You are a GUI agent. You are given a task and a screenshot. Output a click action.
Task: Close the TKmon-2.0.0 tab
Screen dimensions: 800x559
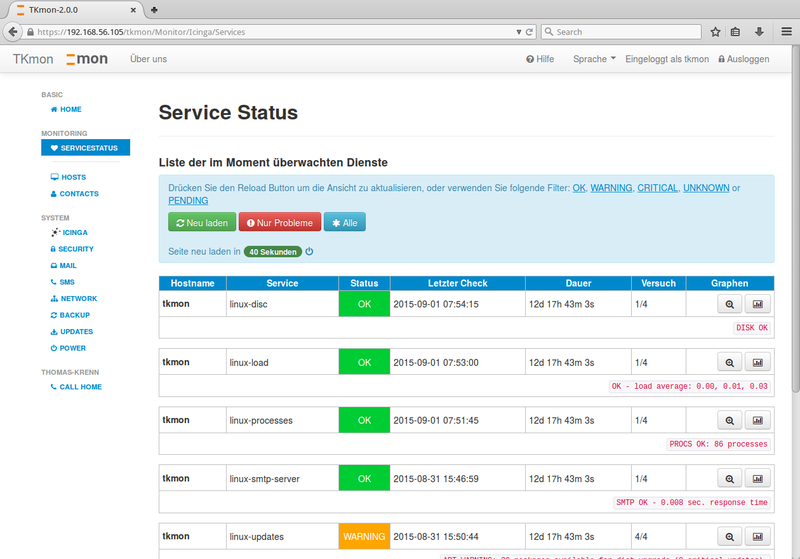click(x=133, y=10)
